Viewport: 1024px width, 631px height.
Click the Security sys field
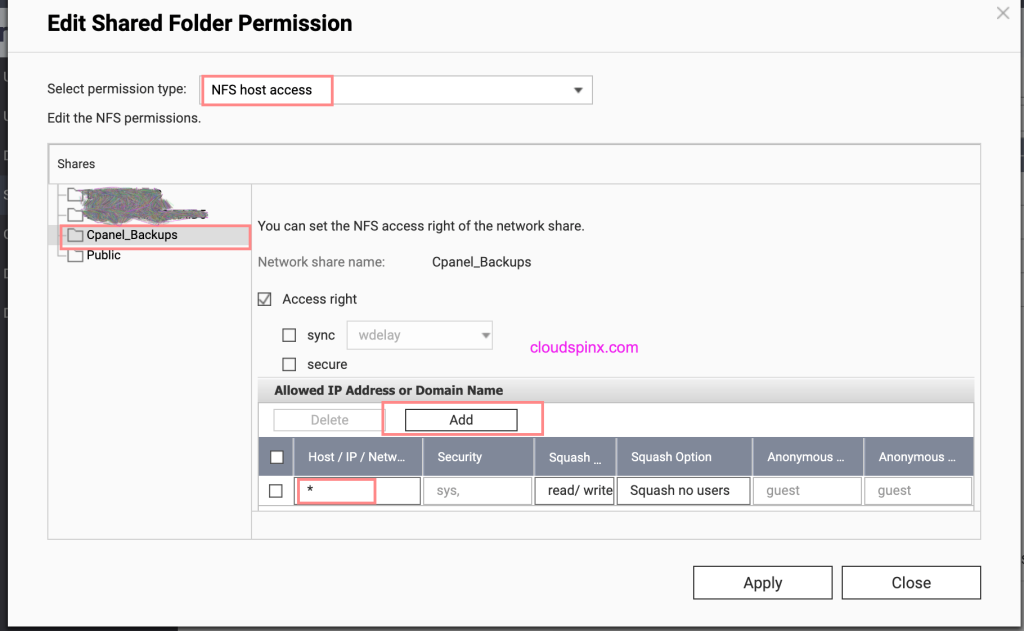(477, 491)
